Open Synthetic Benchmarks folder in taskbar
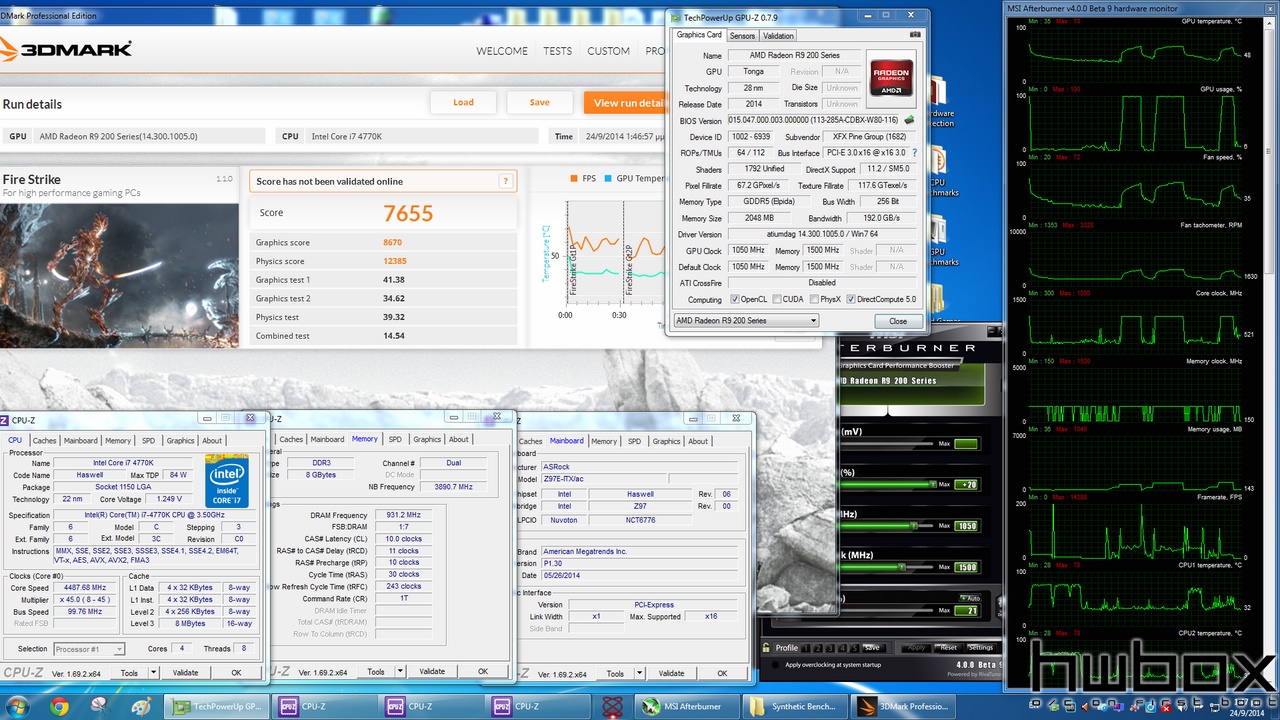 [x=794, y=706]
